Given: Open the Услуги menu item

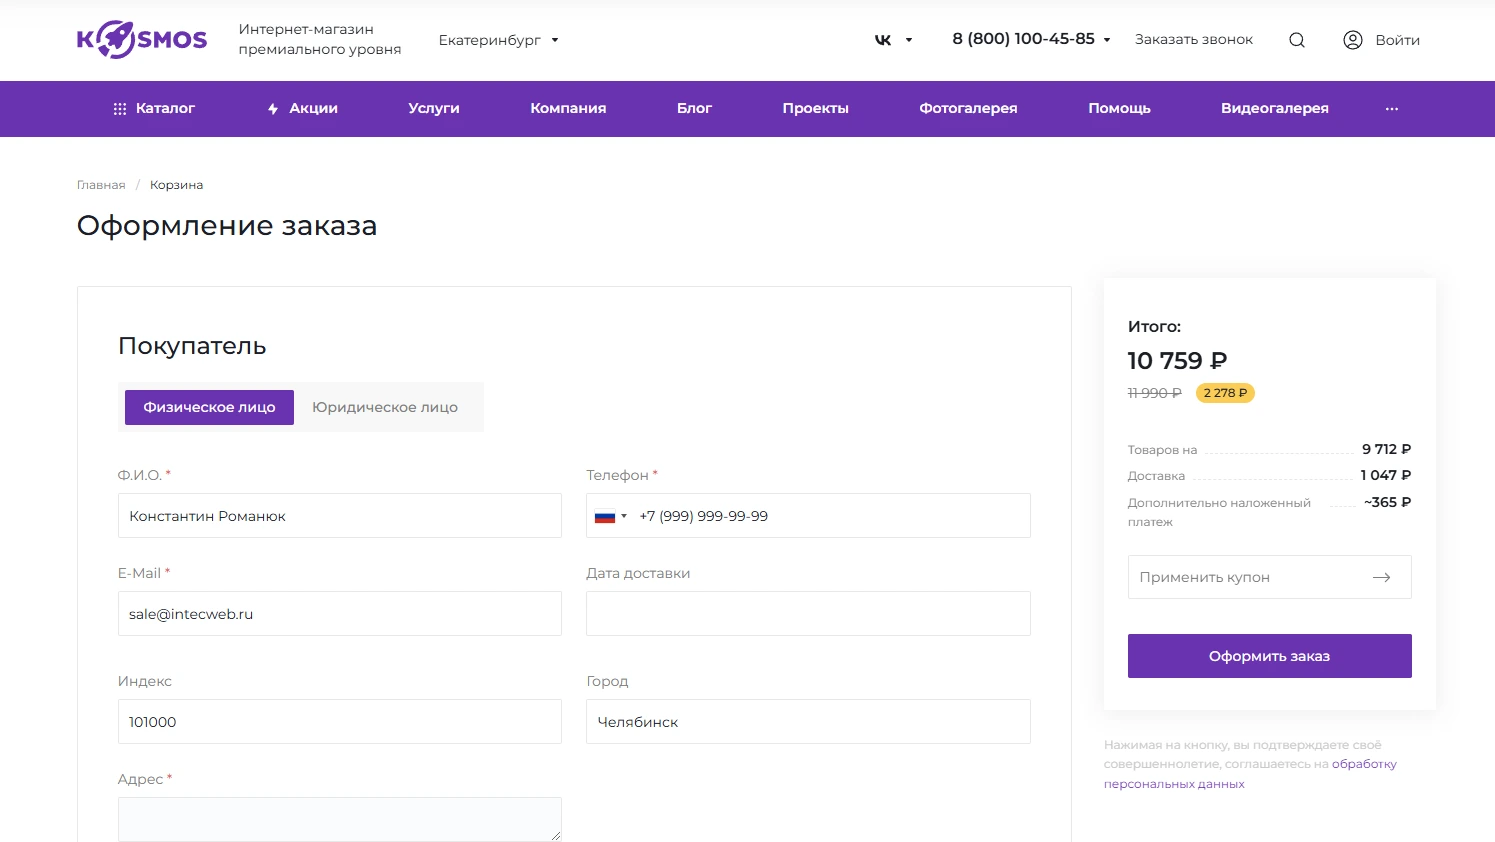Looking at the screenshot, I should 434,108.
